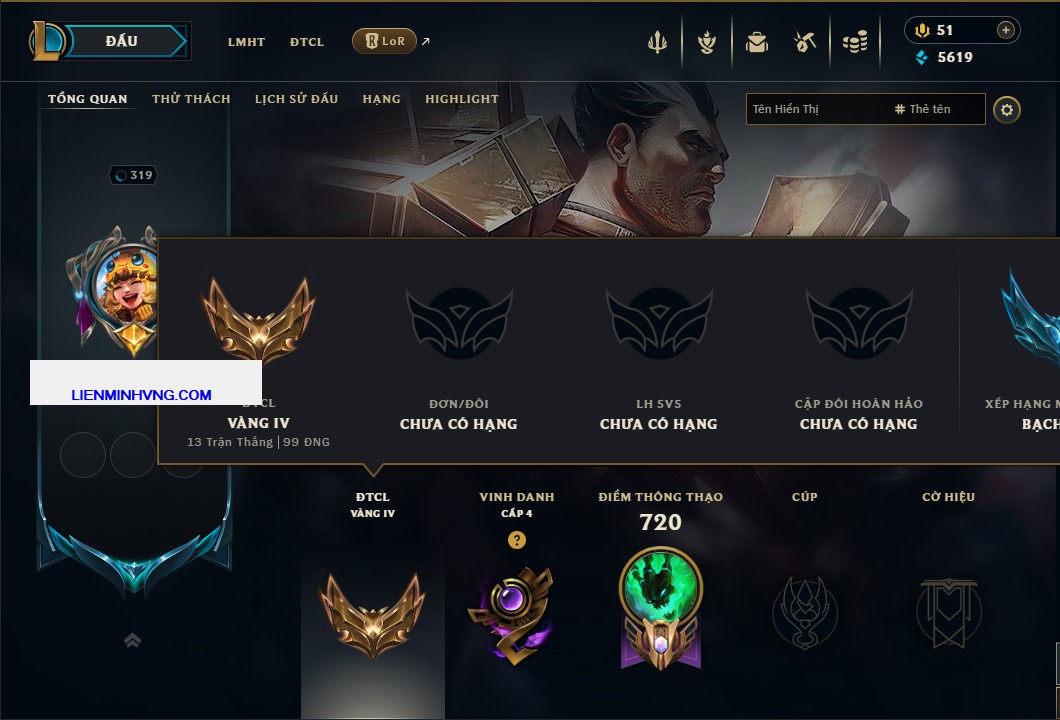
Task: Open the store coins icon
Action: click(855, 43)
